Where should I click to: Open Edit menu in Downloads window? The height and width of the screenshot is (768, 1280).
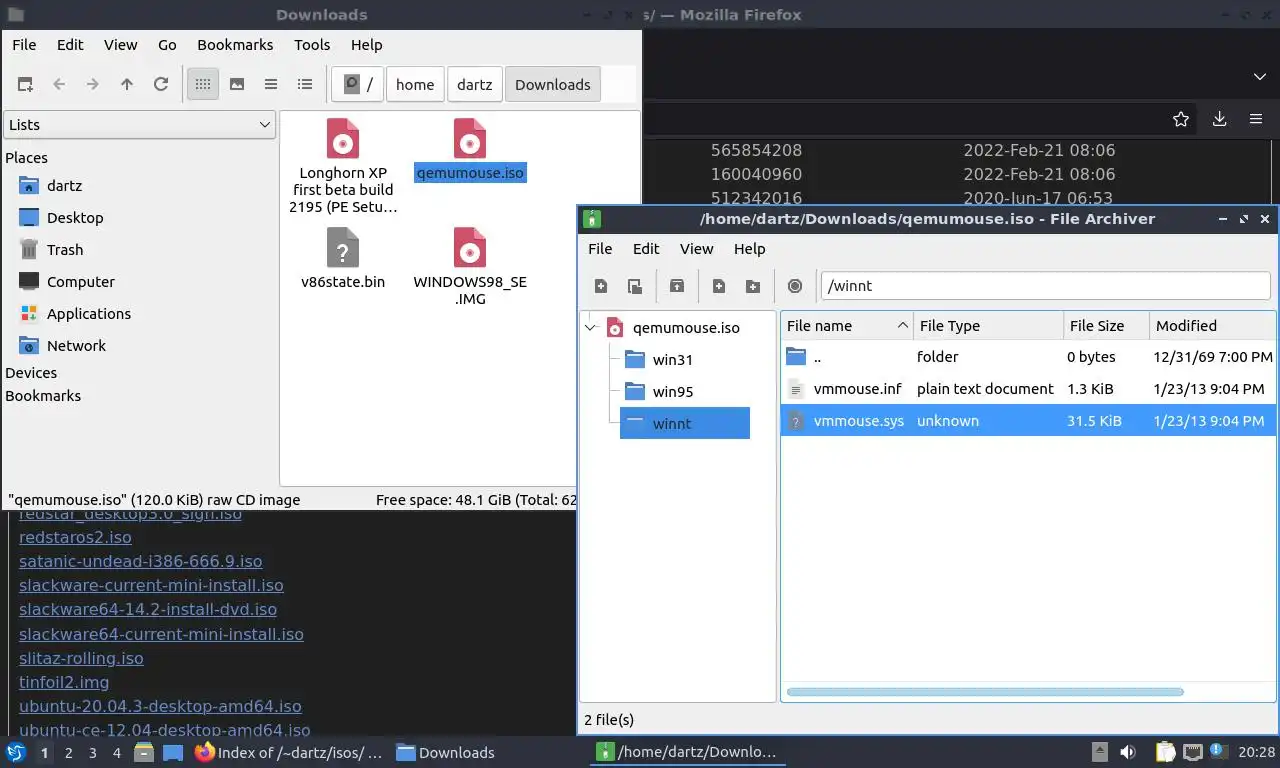(x=70, y=45)
